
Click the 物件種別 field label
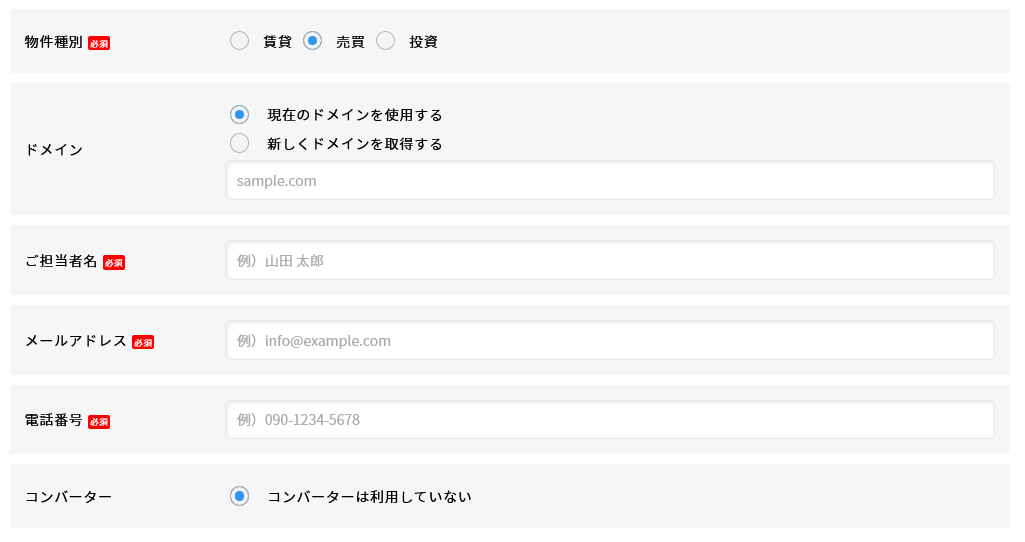[x=53, y=42]
